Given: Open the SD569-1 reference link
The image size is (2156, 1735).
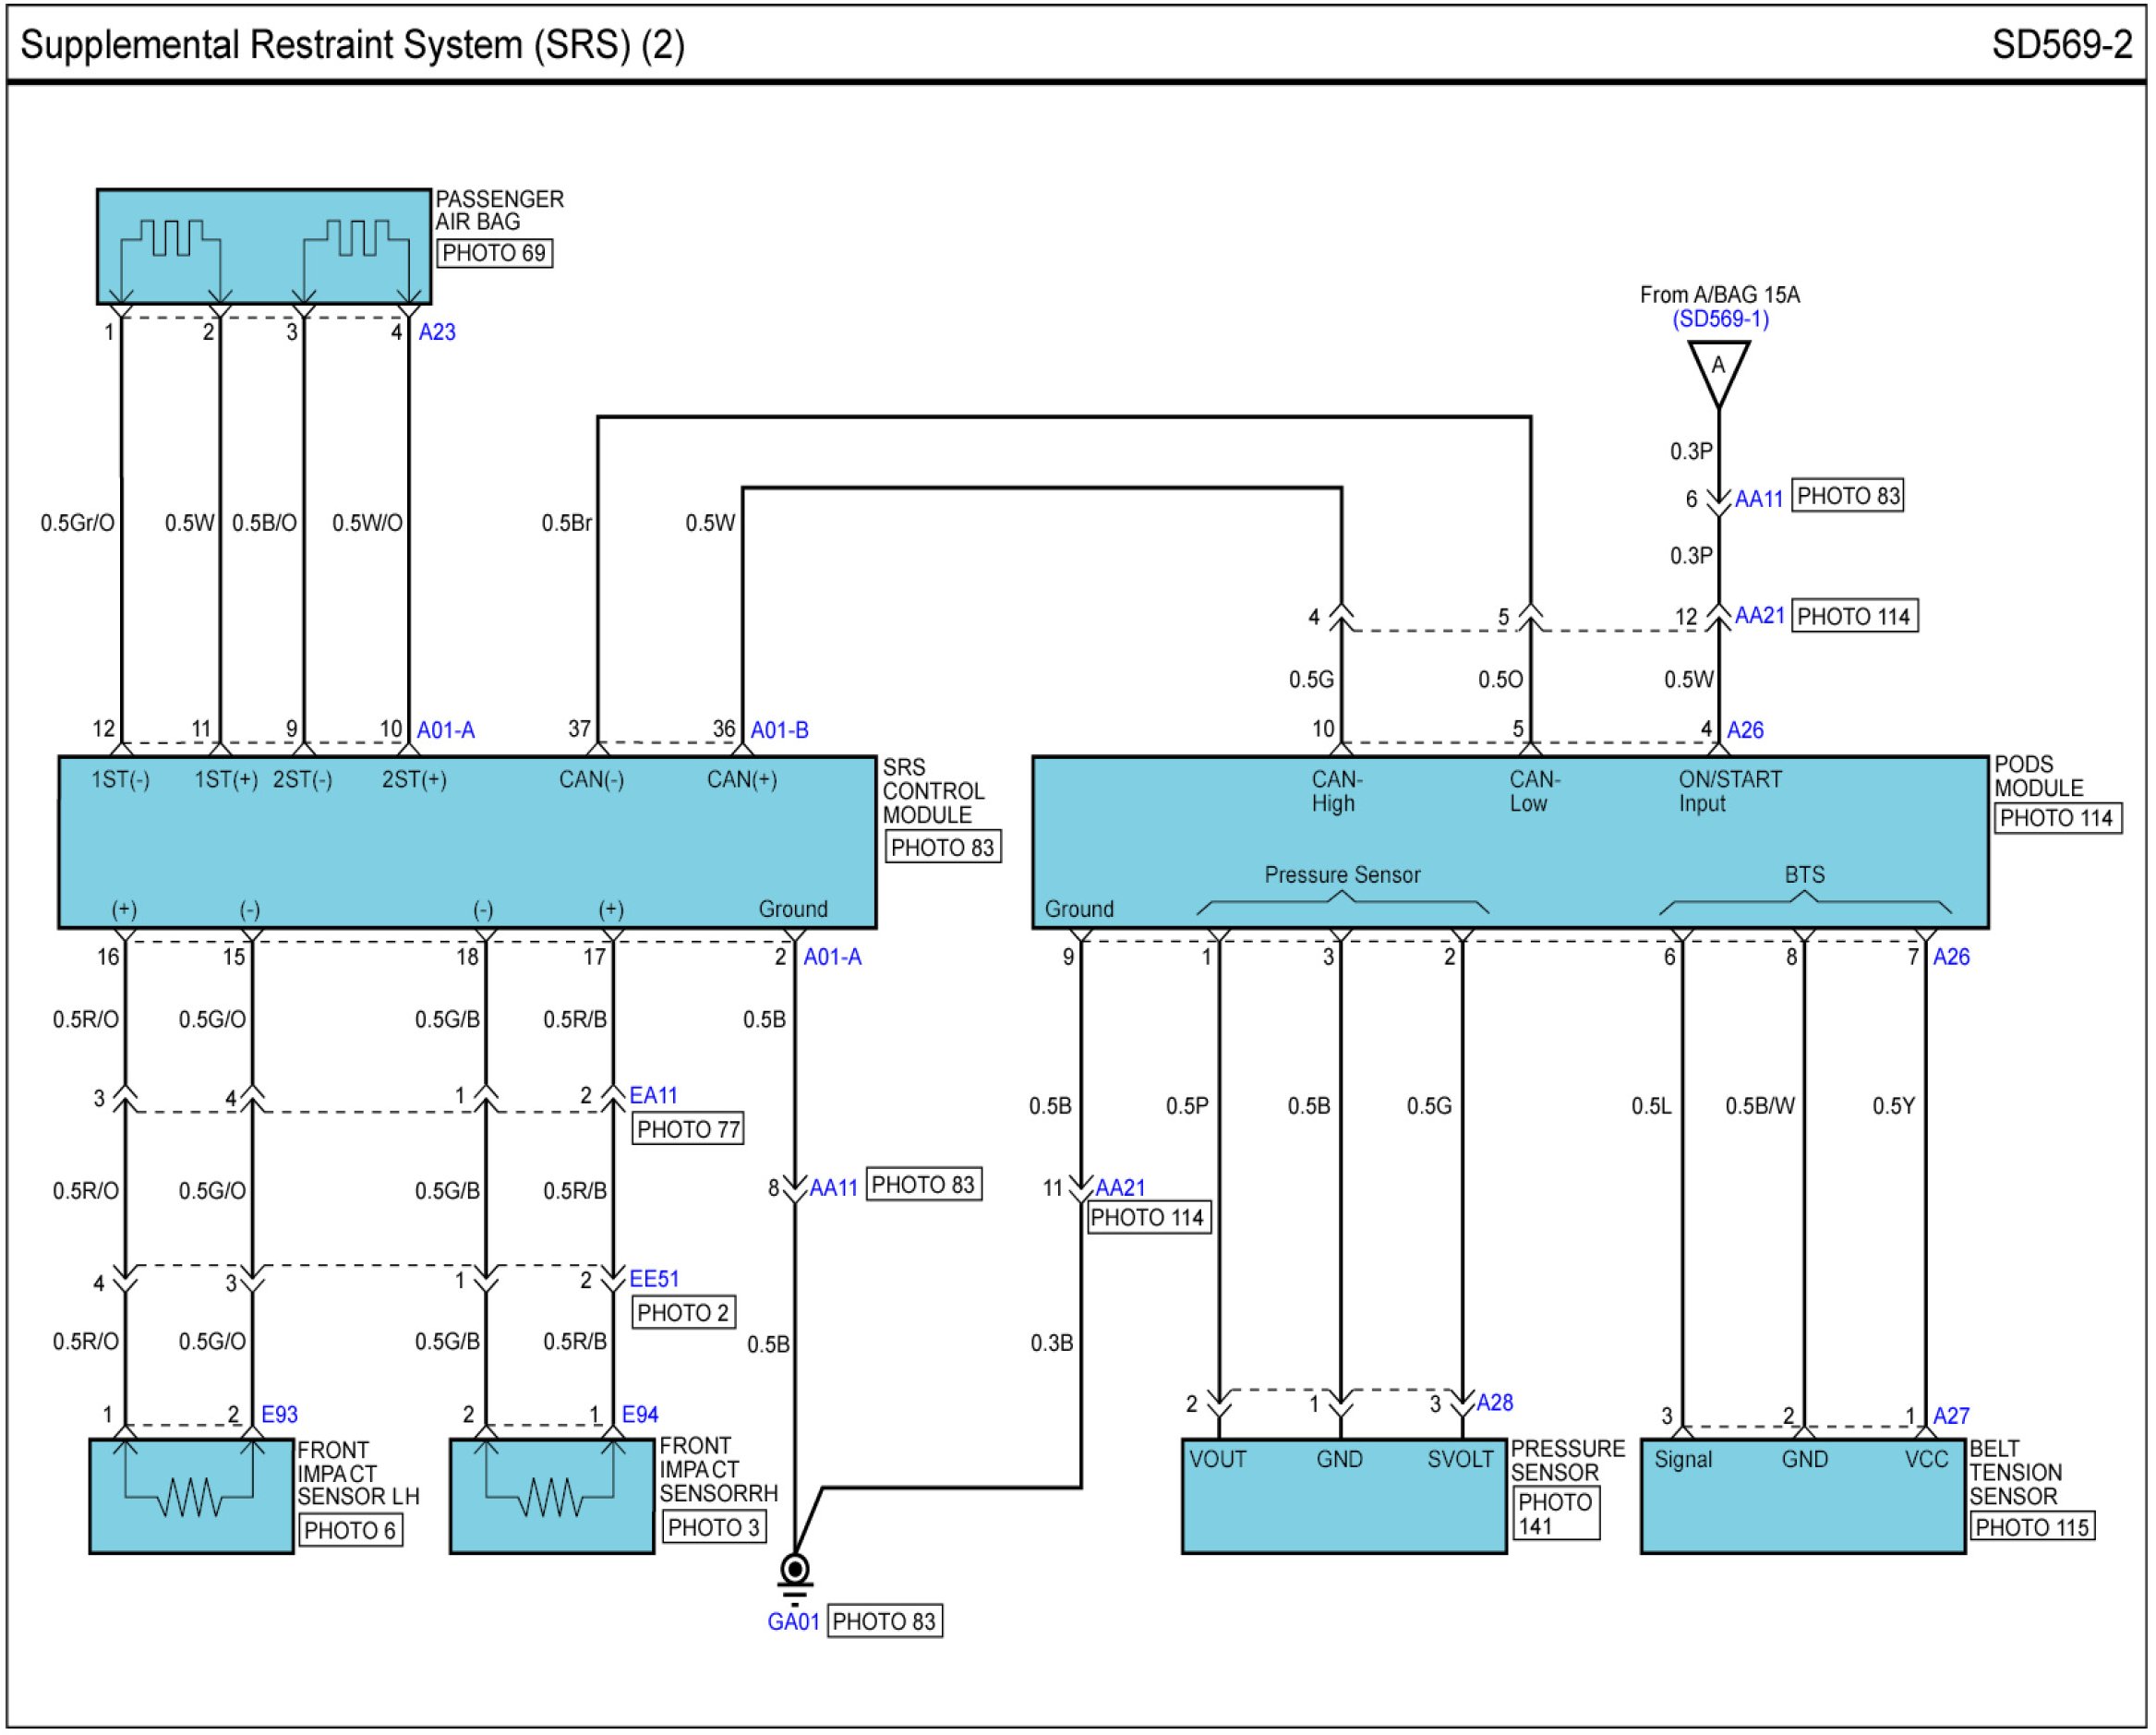Looking at the screenshot, I should click(x=1720, y=319).
